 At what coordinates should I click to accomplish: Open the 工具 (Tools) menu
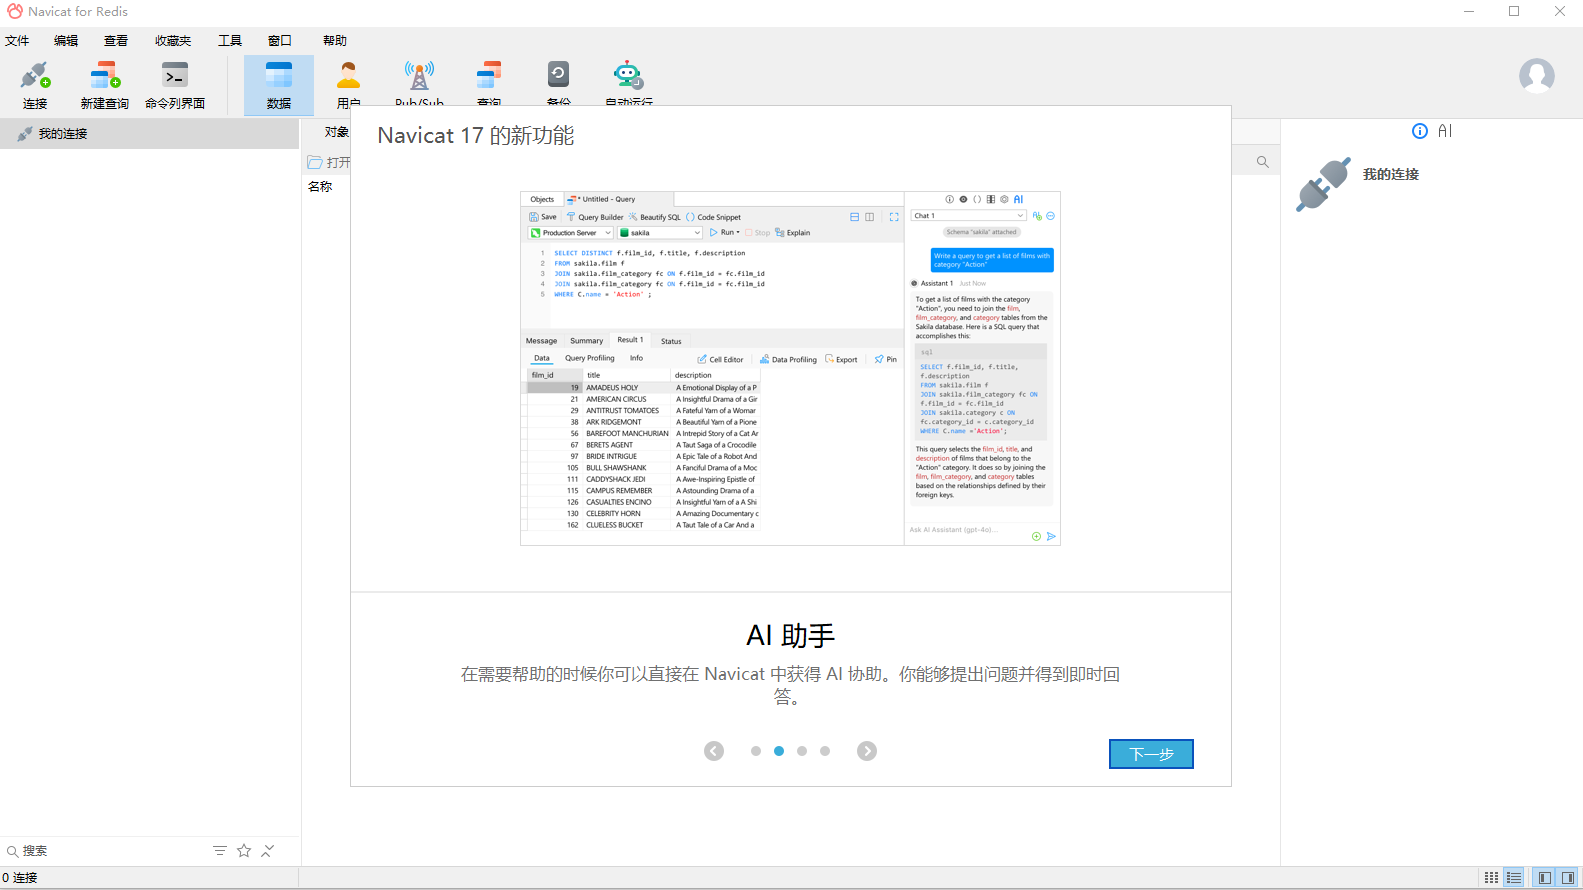pos(230,41)
